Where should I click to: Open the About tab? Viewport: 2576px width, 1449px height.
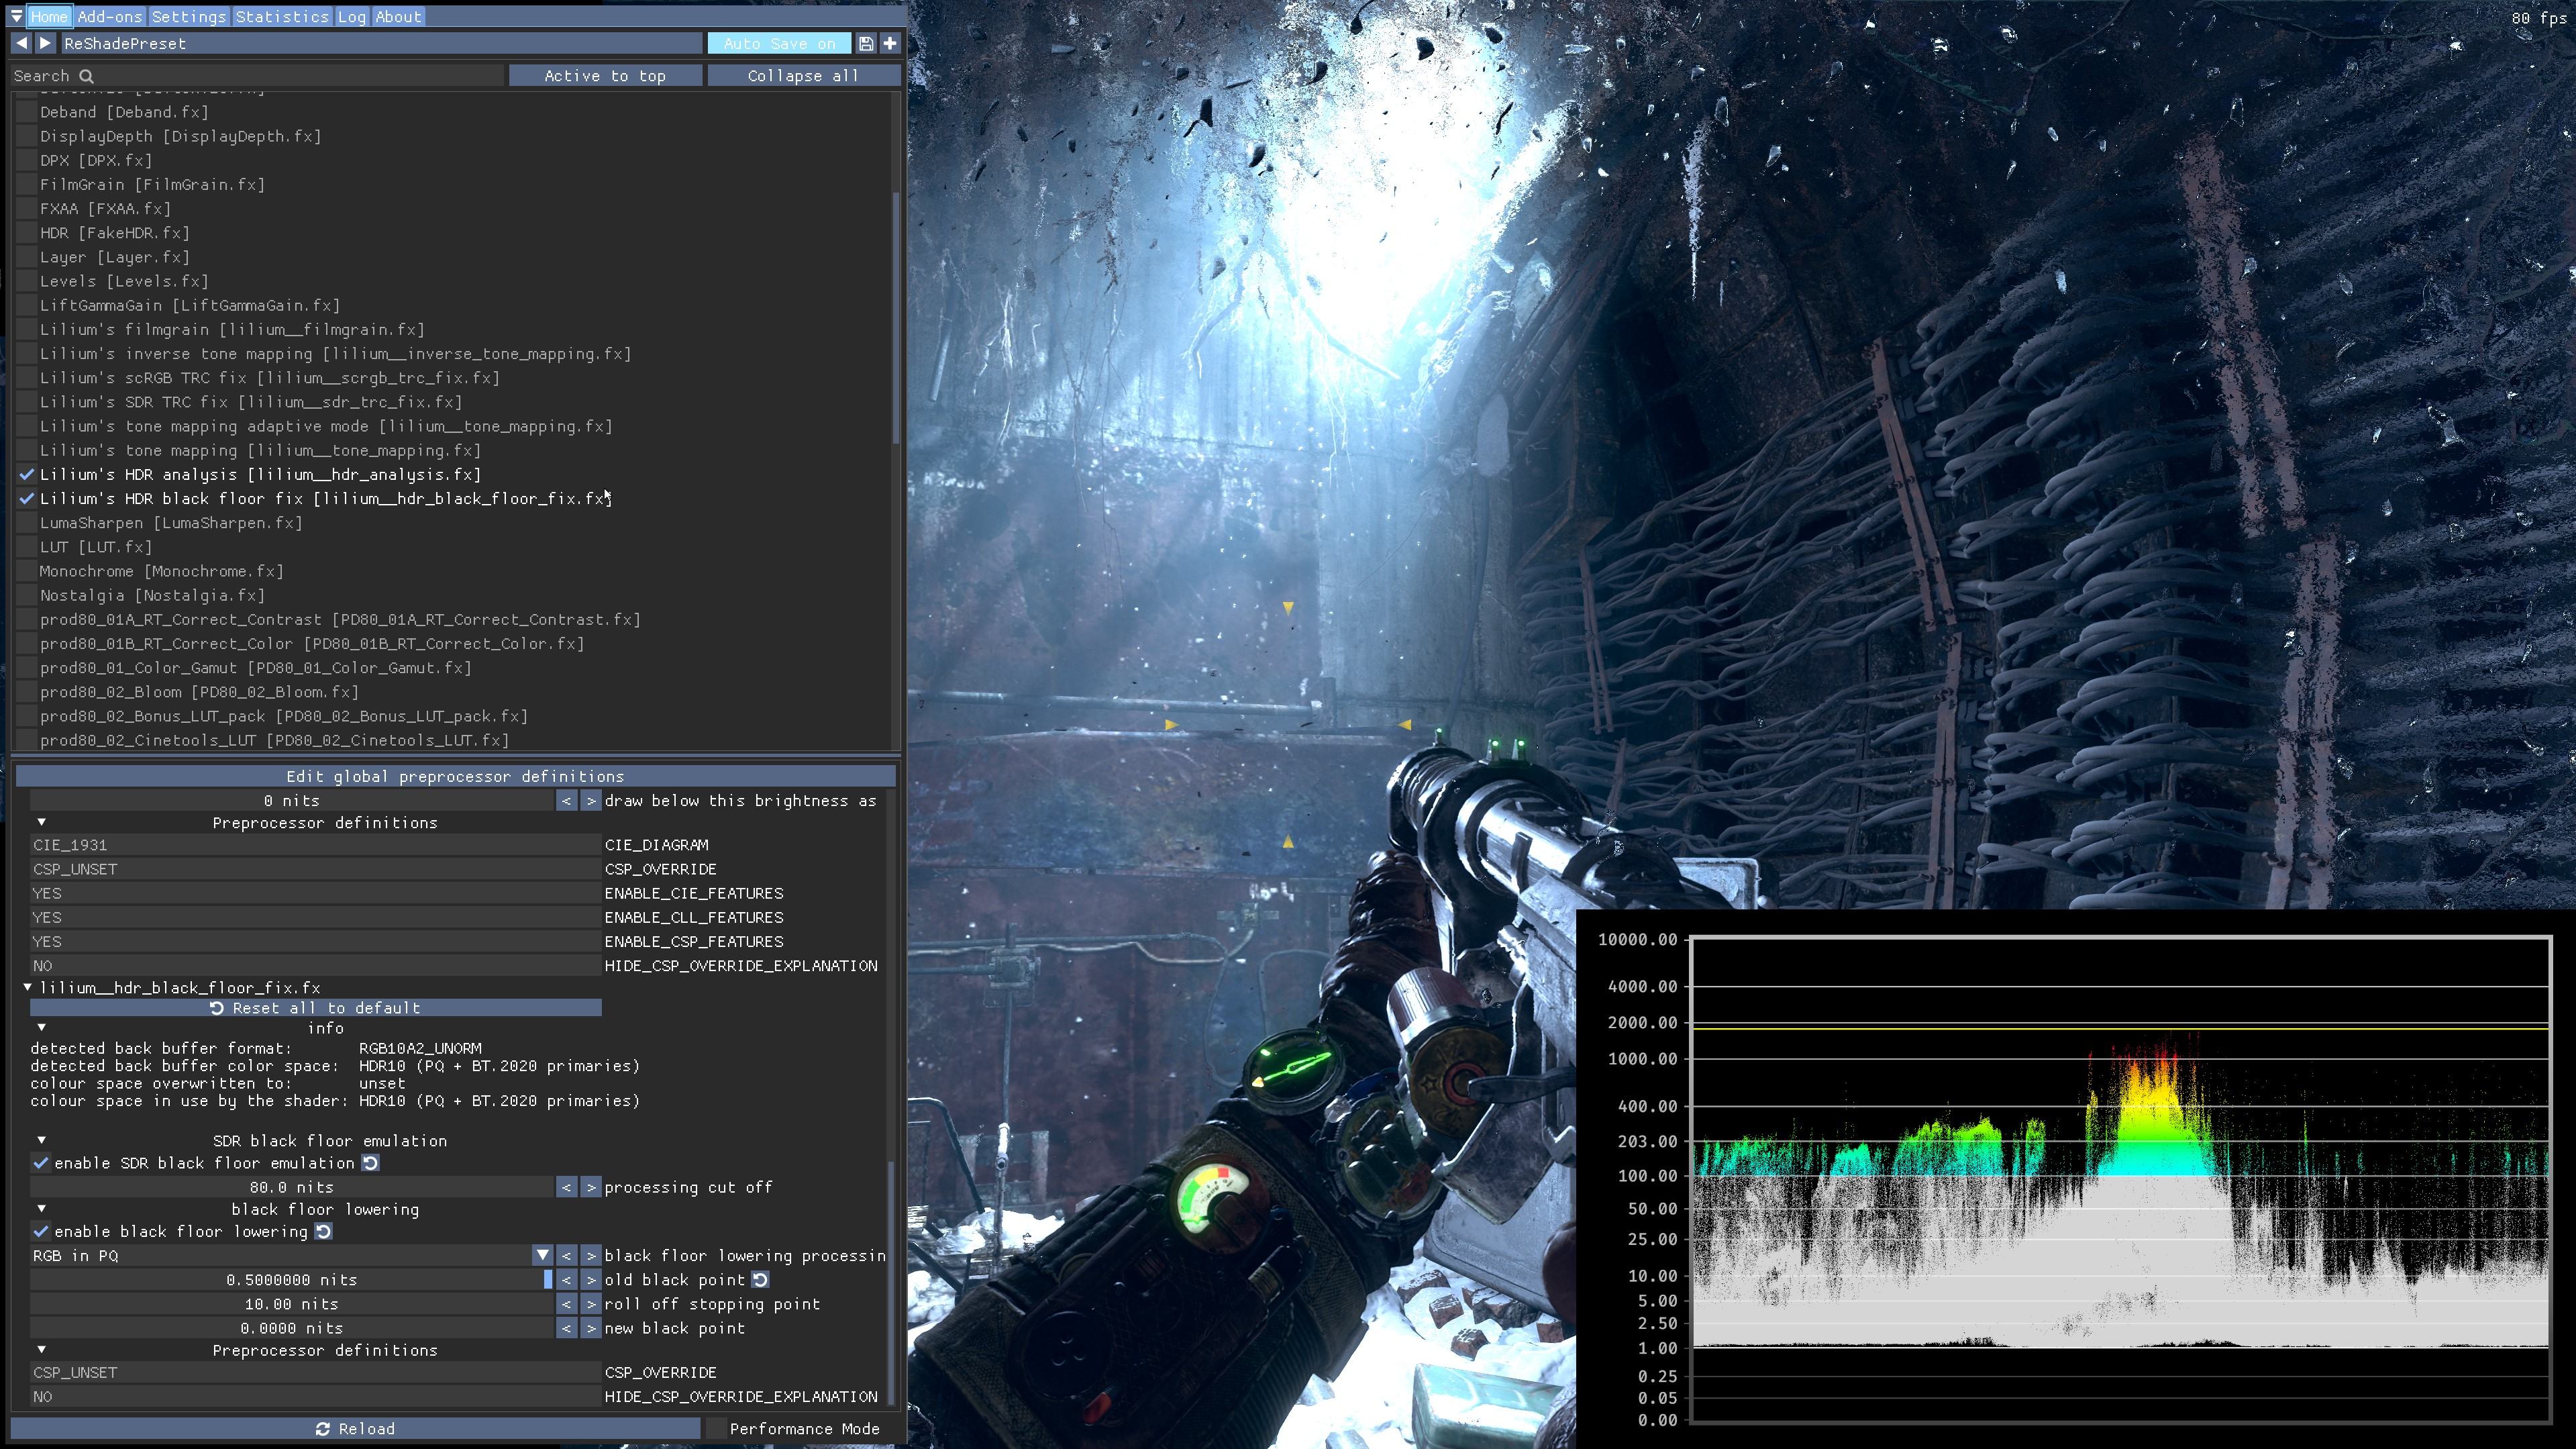pos(398,16)
